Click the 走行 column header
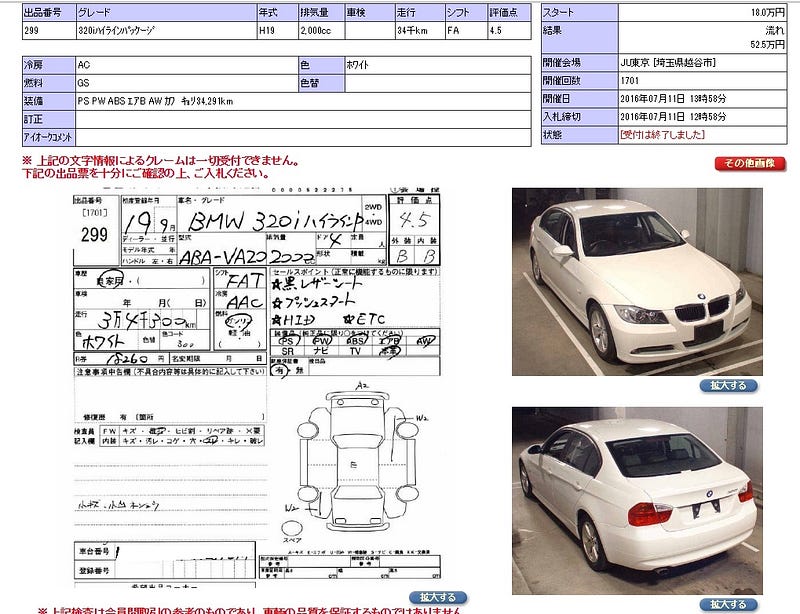800x614 pixels. 420,12
